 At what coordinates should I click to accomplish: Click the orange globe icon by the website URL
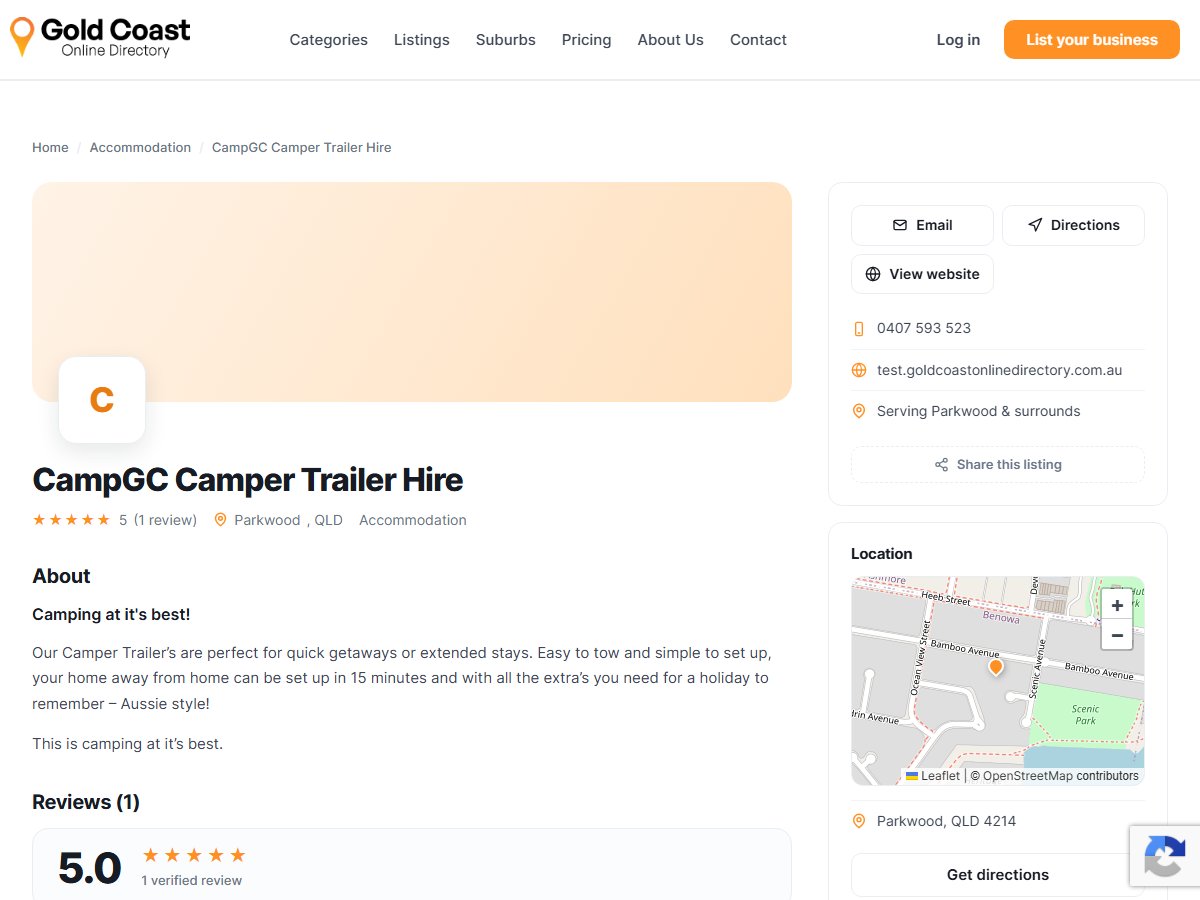pyautogui.click(x=858, y=370)
